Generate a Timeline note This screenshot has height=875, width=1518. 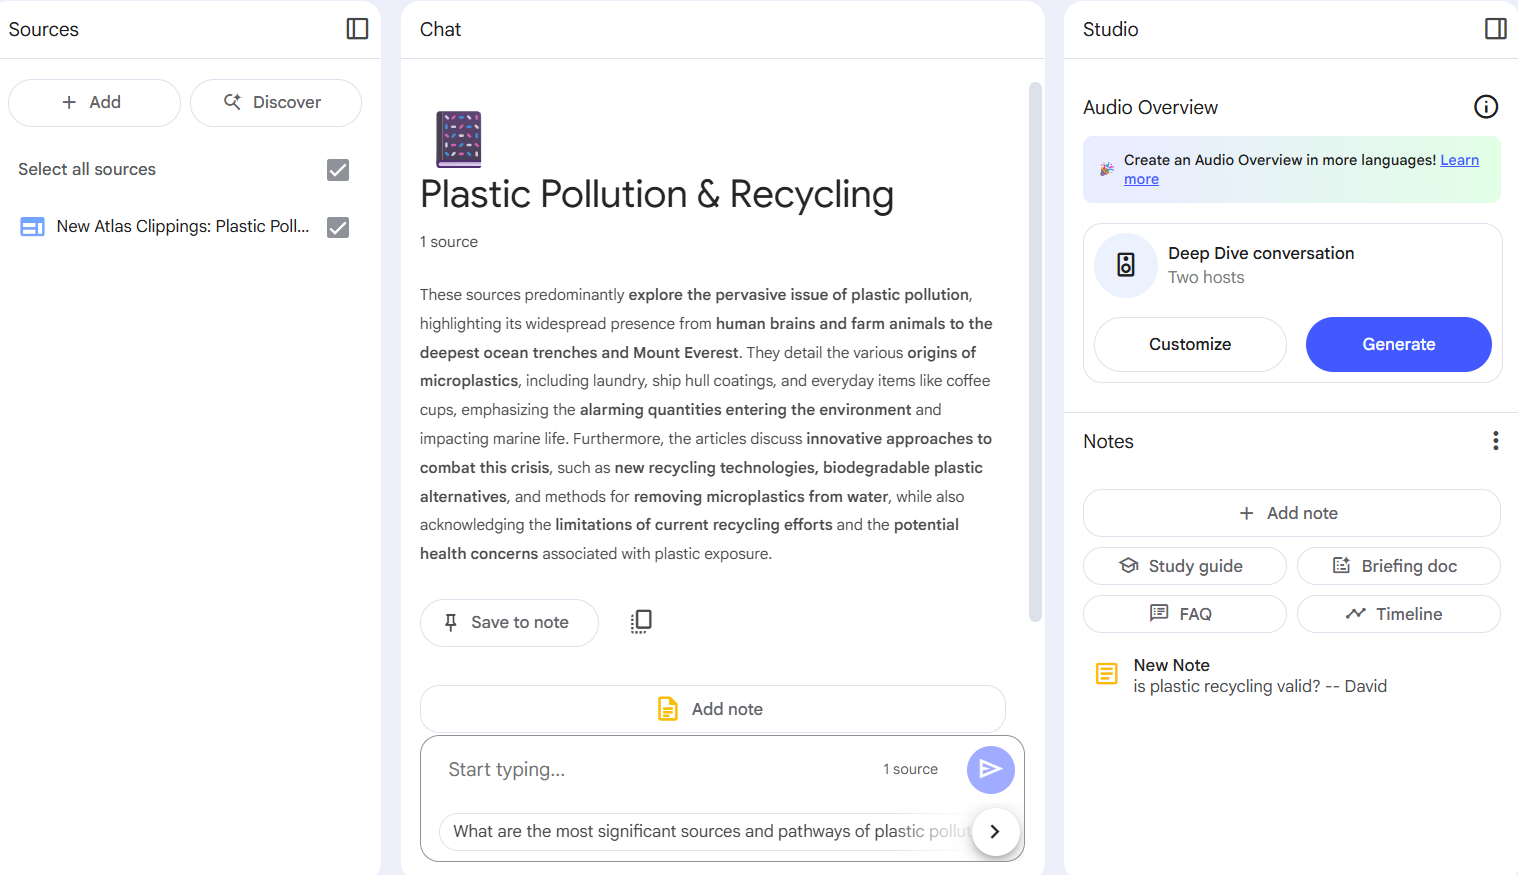point(1397,614)
